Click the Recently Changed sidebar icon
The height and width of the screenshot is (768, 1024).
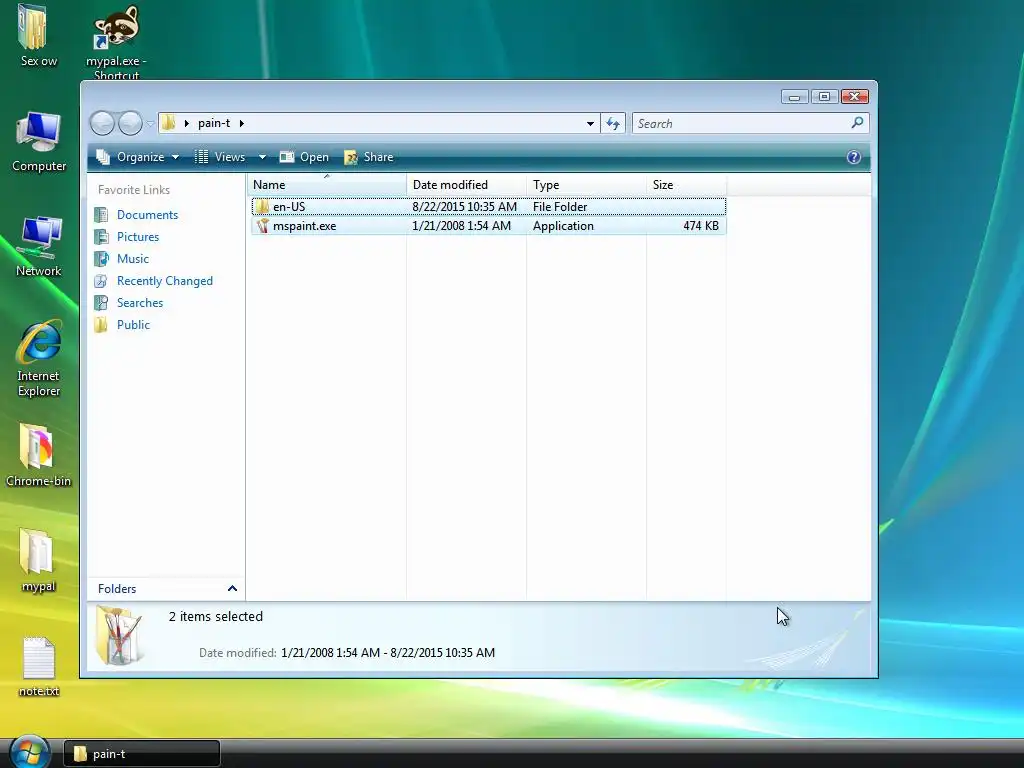[101, 281]
